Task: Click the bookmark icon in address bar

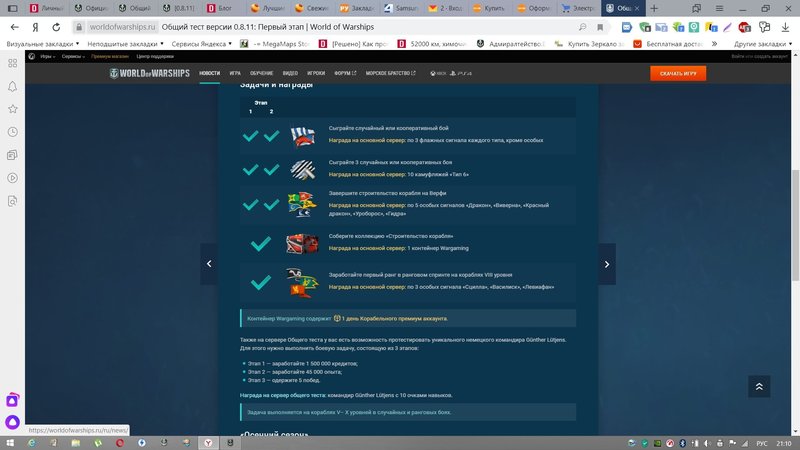Action: pyautogui.click(x=600, y=27)
